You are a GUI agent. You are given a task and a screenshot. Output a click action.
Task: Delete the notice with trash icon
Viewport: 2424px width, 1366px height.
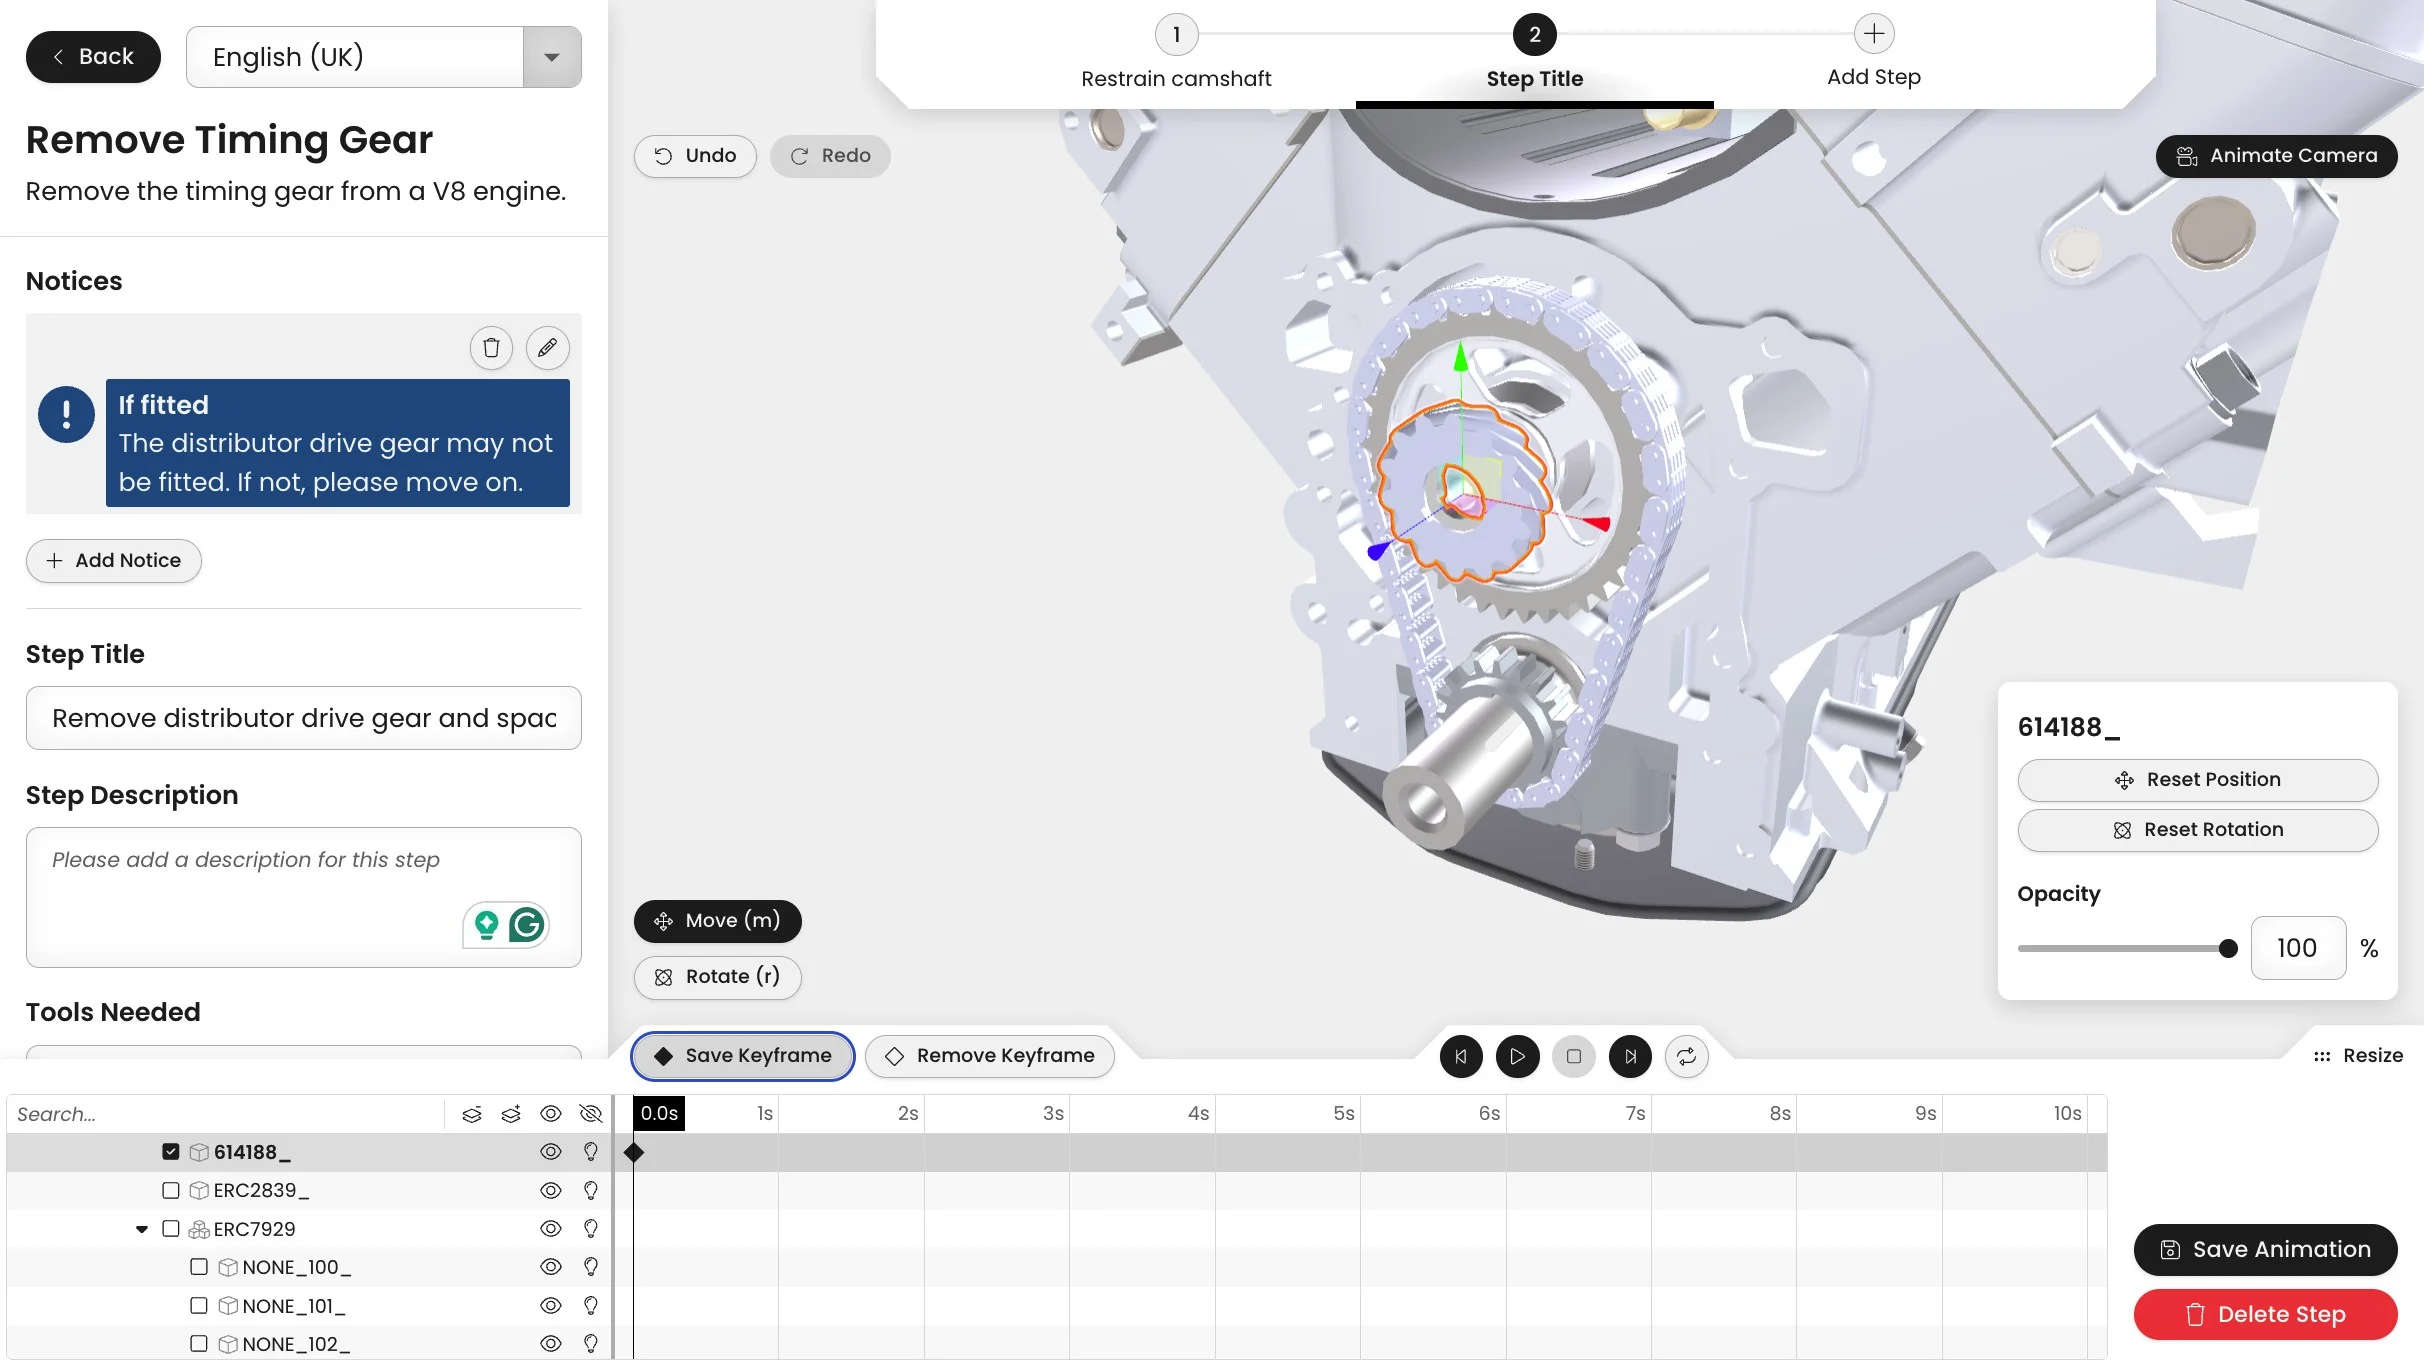click(x=491, y=348)
